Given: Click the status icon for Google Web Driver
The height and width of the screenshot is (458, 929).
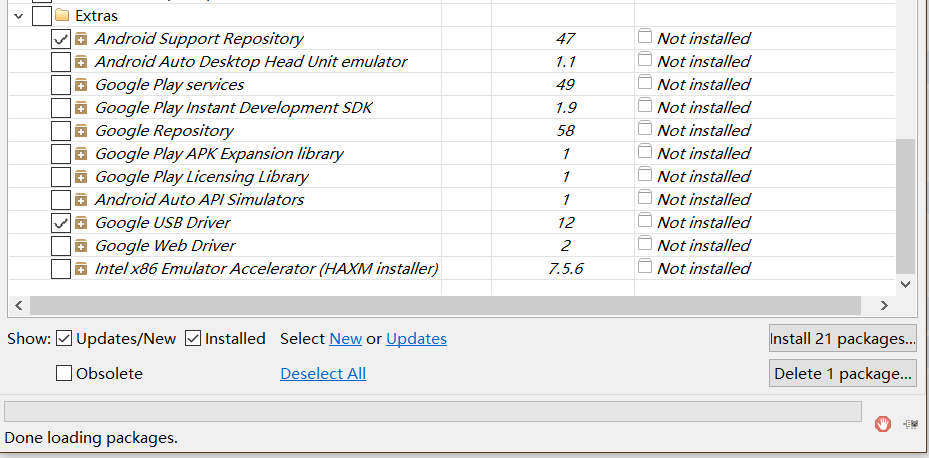Looking at the screenshot, I should pos(645,244).
